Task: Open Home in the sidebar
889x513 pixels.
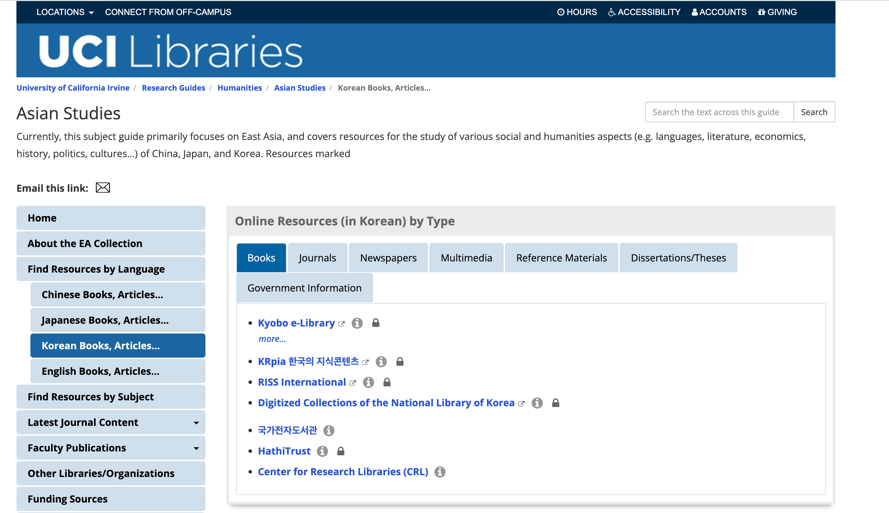Action: point(111,218)
